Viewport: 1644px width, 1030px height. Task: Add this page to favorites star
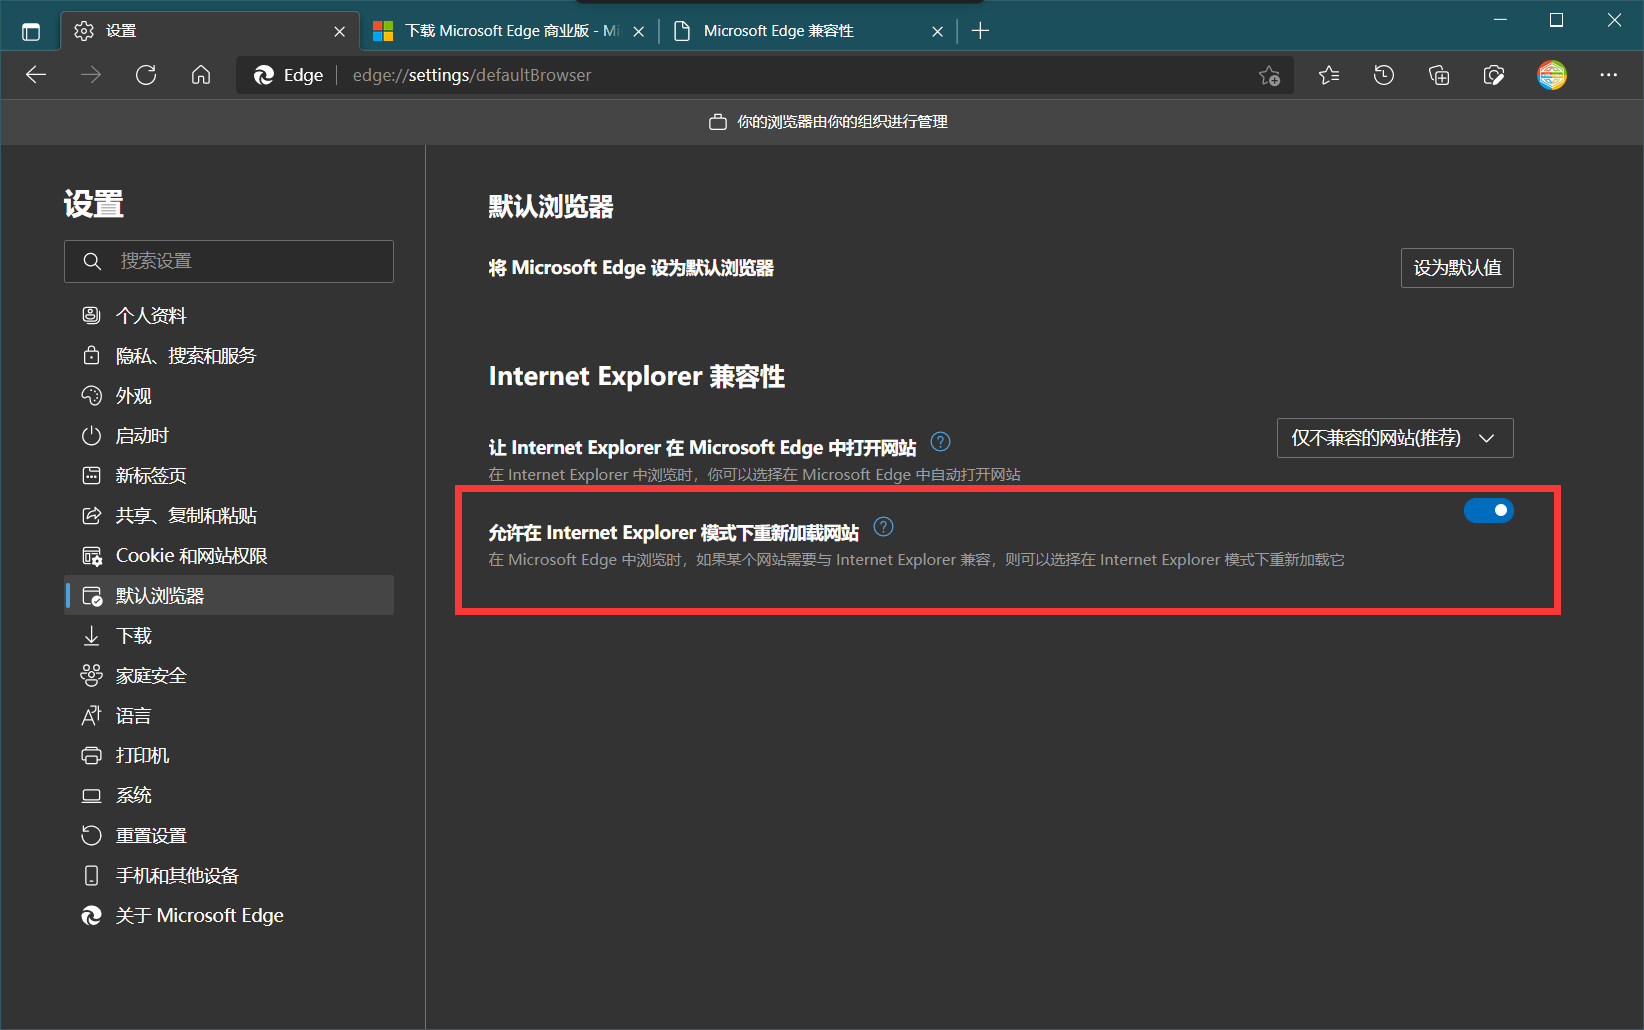point(1269,75)
